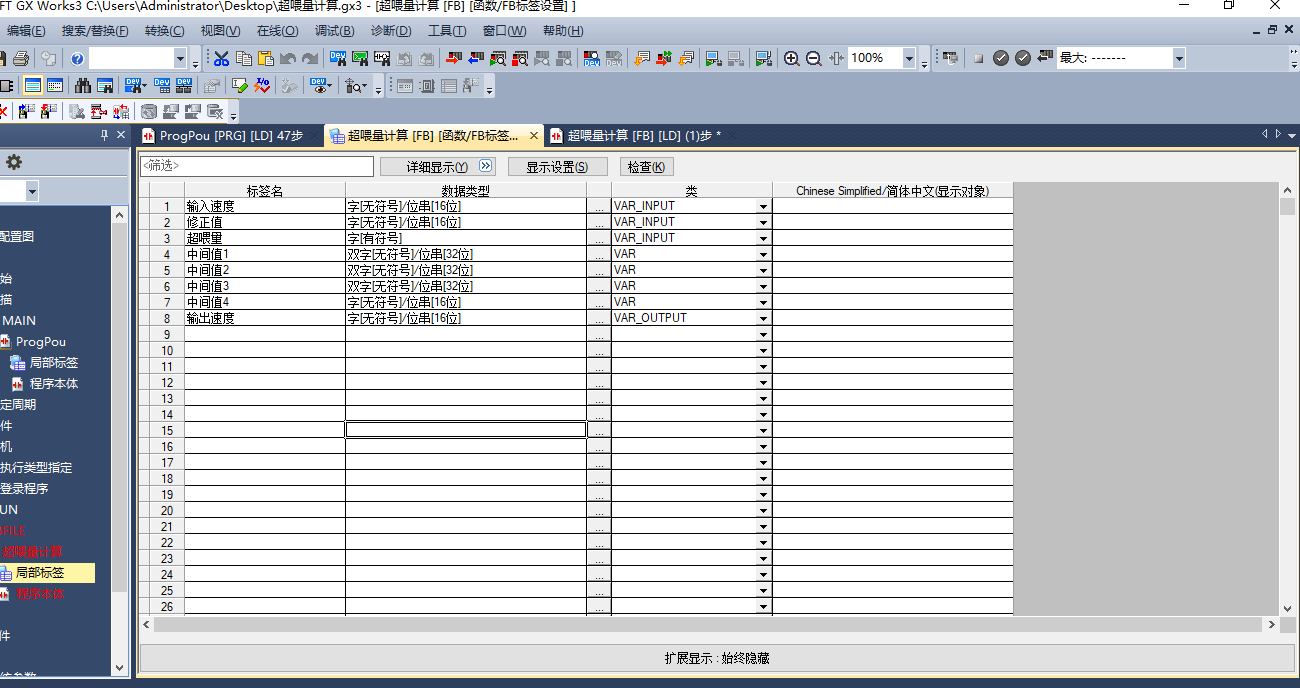Select 程序本体 under ProgPou in tree

53,384
